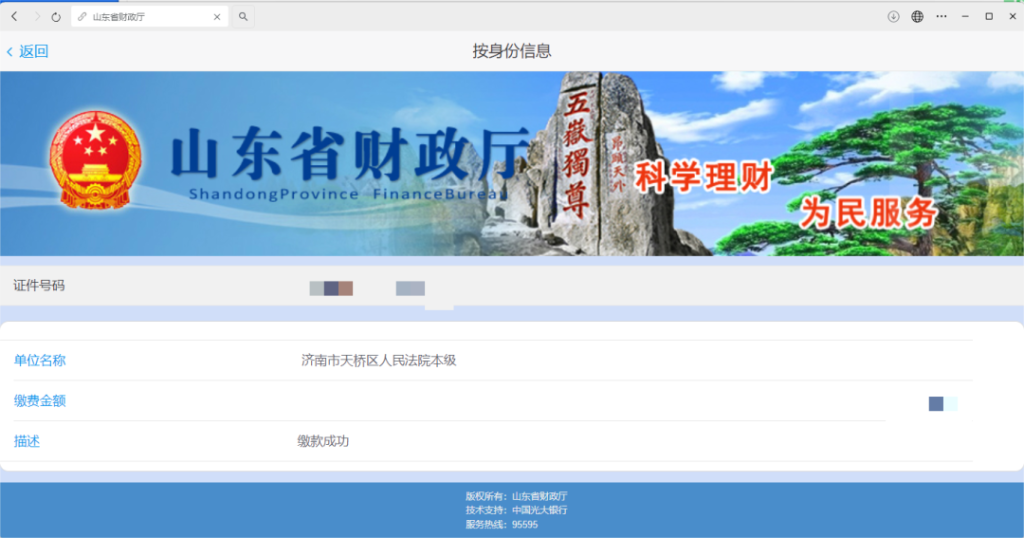The width and height of the screenshot is (1024, 538).
Task: Click the 返回 back link
Action: [x=28, y=51]
